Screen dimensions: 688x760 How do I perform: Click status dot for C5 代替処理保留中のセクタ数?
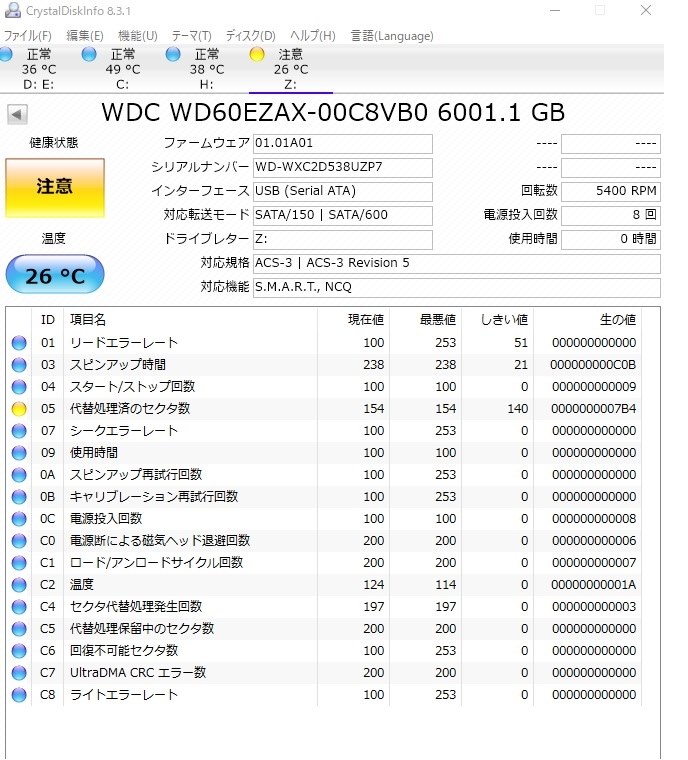tap(19, 629)
